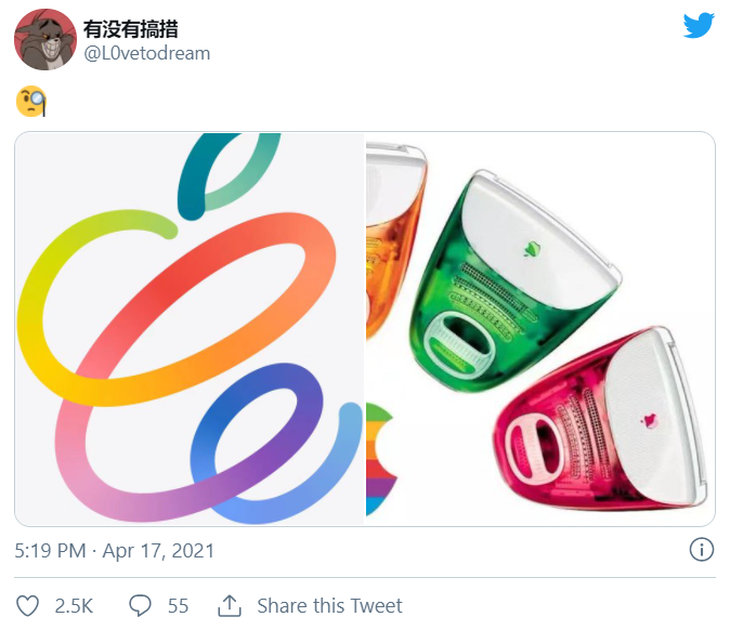Like the tweet with the heart icon
This screenshot has width=730, height=630.
pos(27,606)
